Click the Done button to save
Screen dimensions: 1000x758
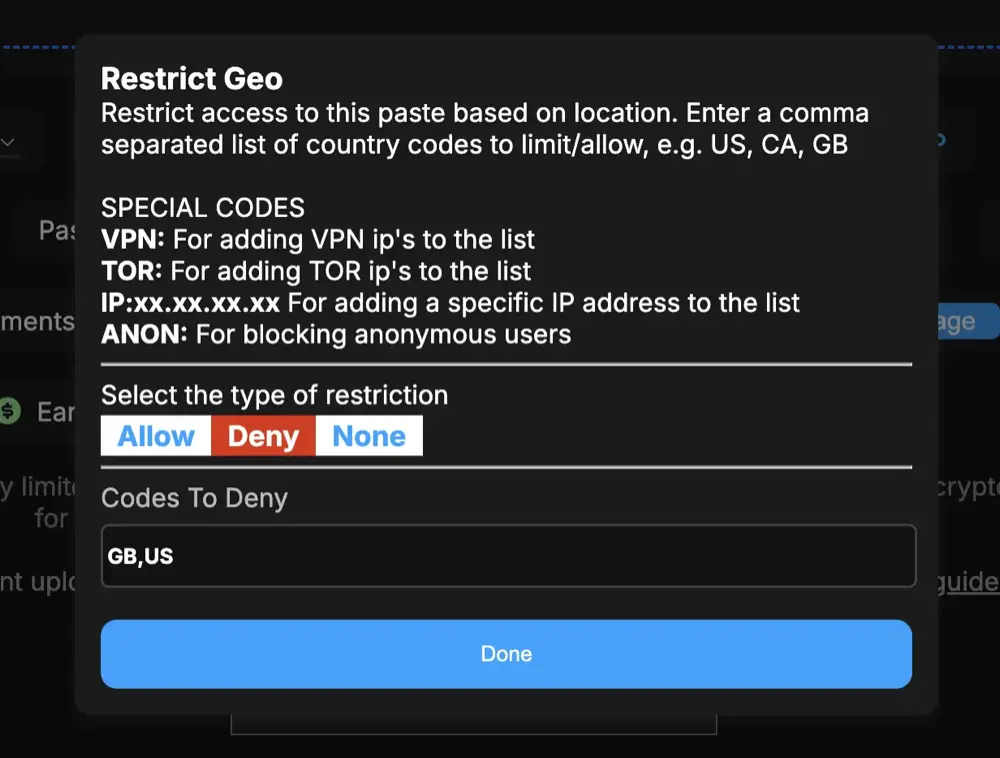pos(506,653)
